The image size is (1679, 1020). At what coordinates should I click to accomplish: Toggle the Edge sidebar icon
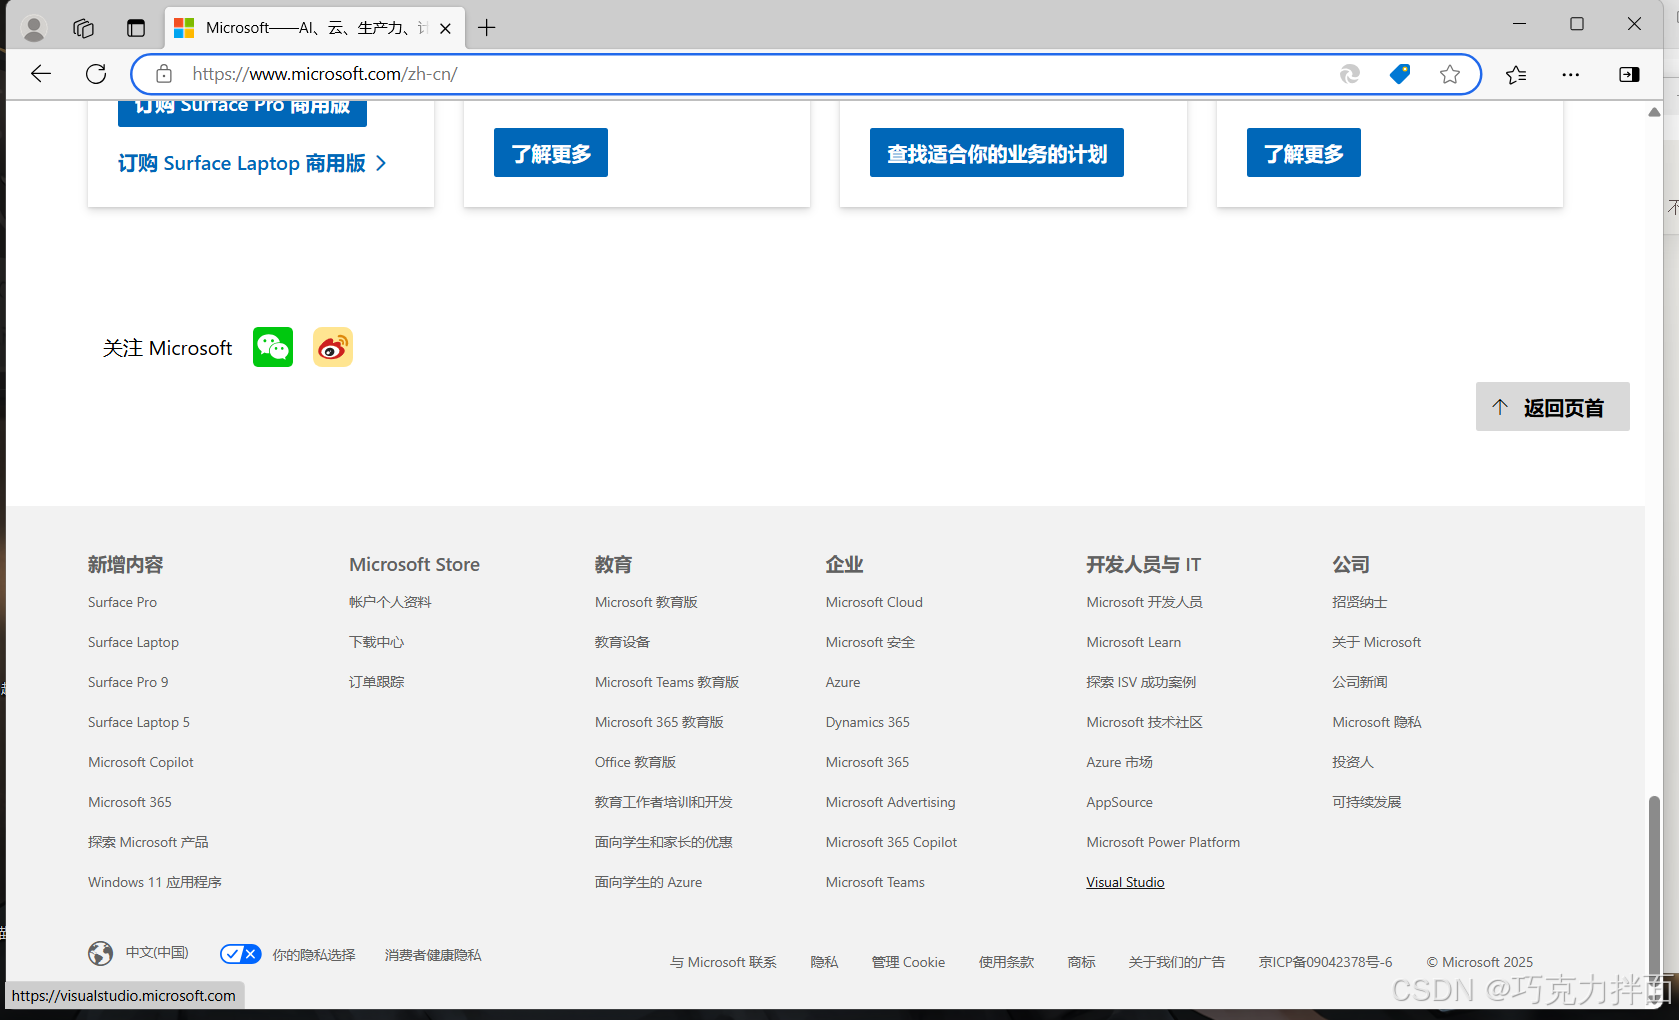1629,74
